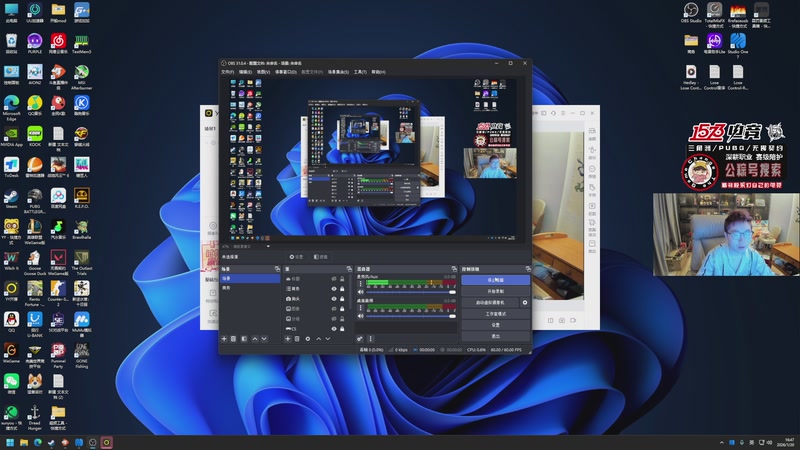The height and width of the screenshot is (450, 800).
Task: Click the 退出 exit button in Controls
Action: [x=495, y=336]
